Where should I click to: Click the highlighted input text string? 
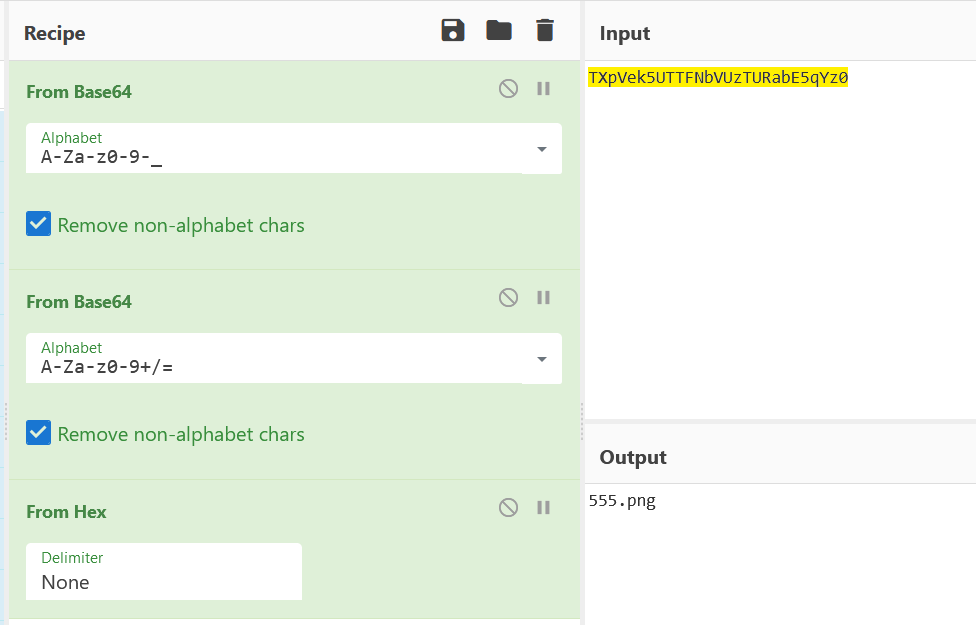(718, 78)
